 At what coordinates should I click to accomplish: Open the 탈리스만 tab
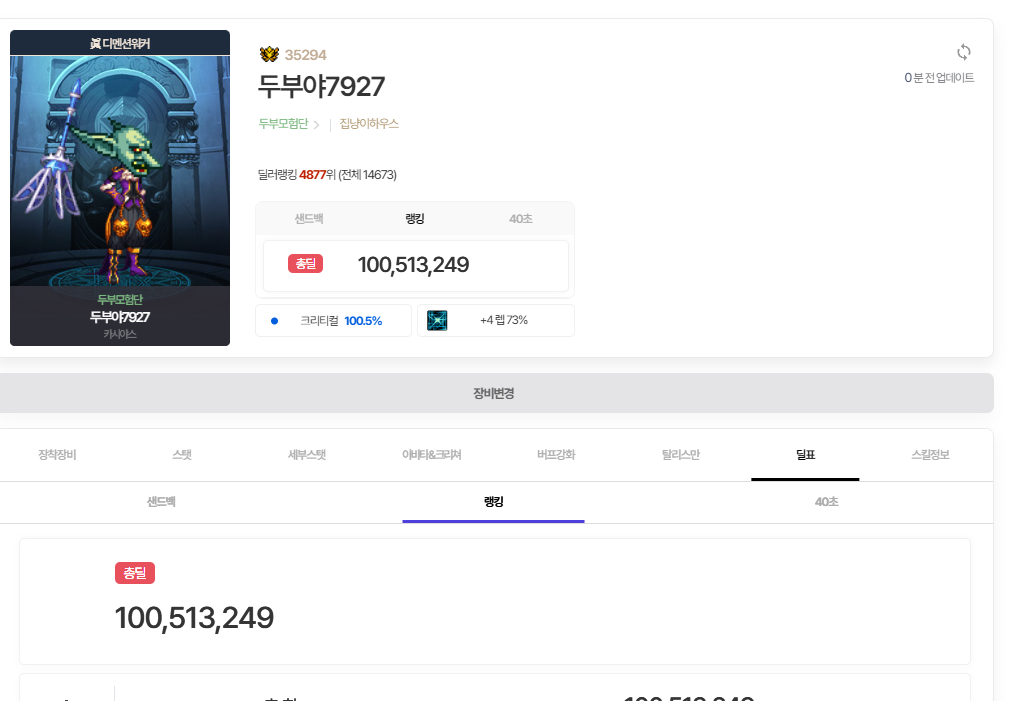pyautogui.click(x=680, y=455)
